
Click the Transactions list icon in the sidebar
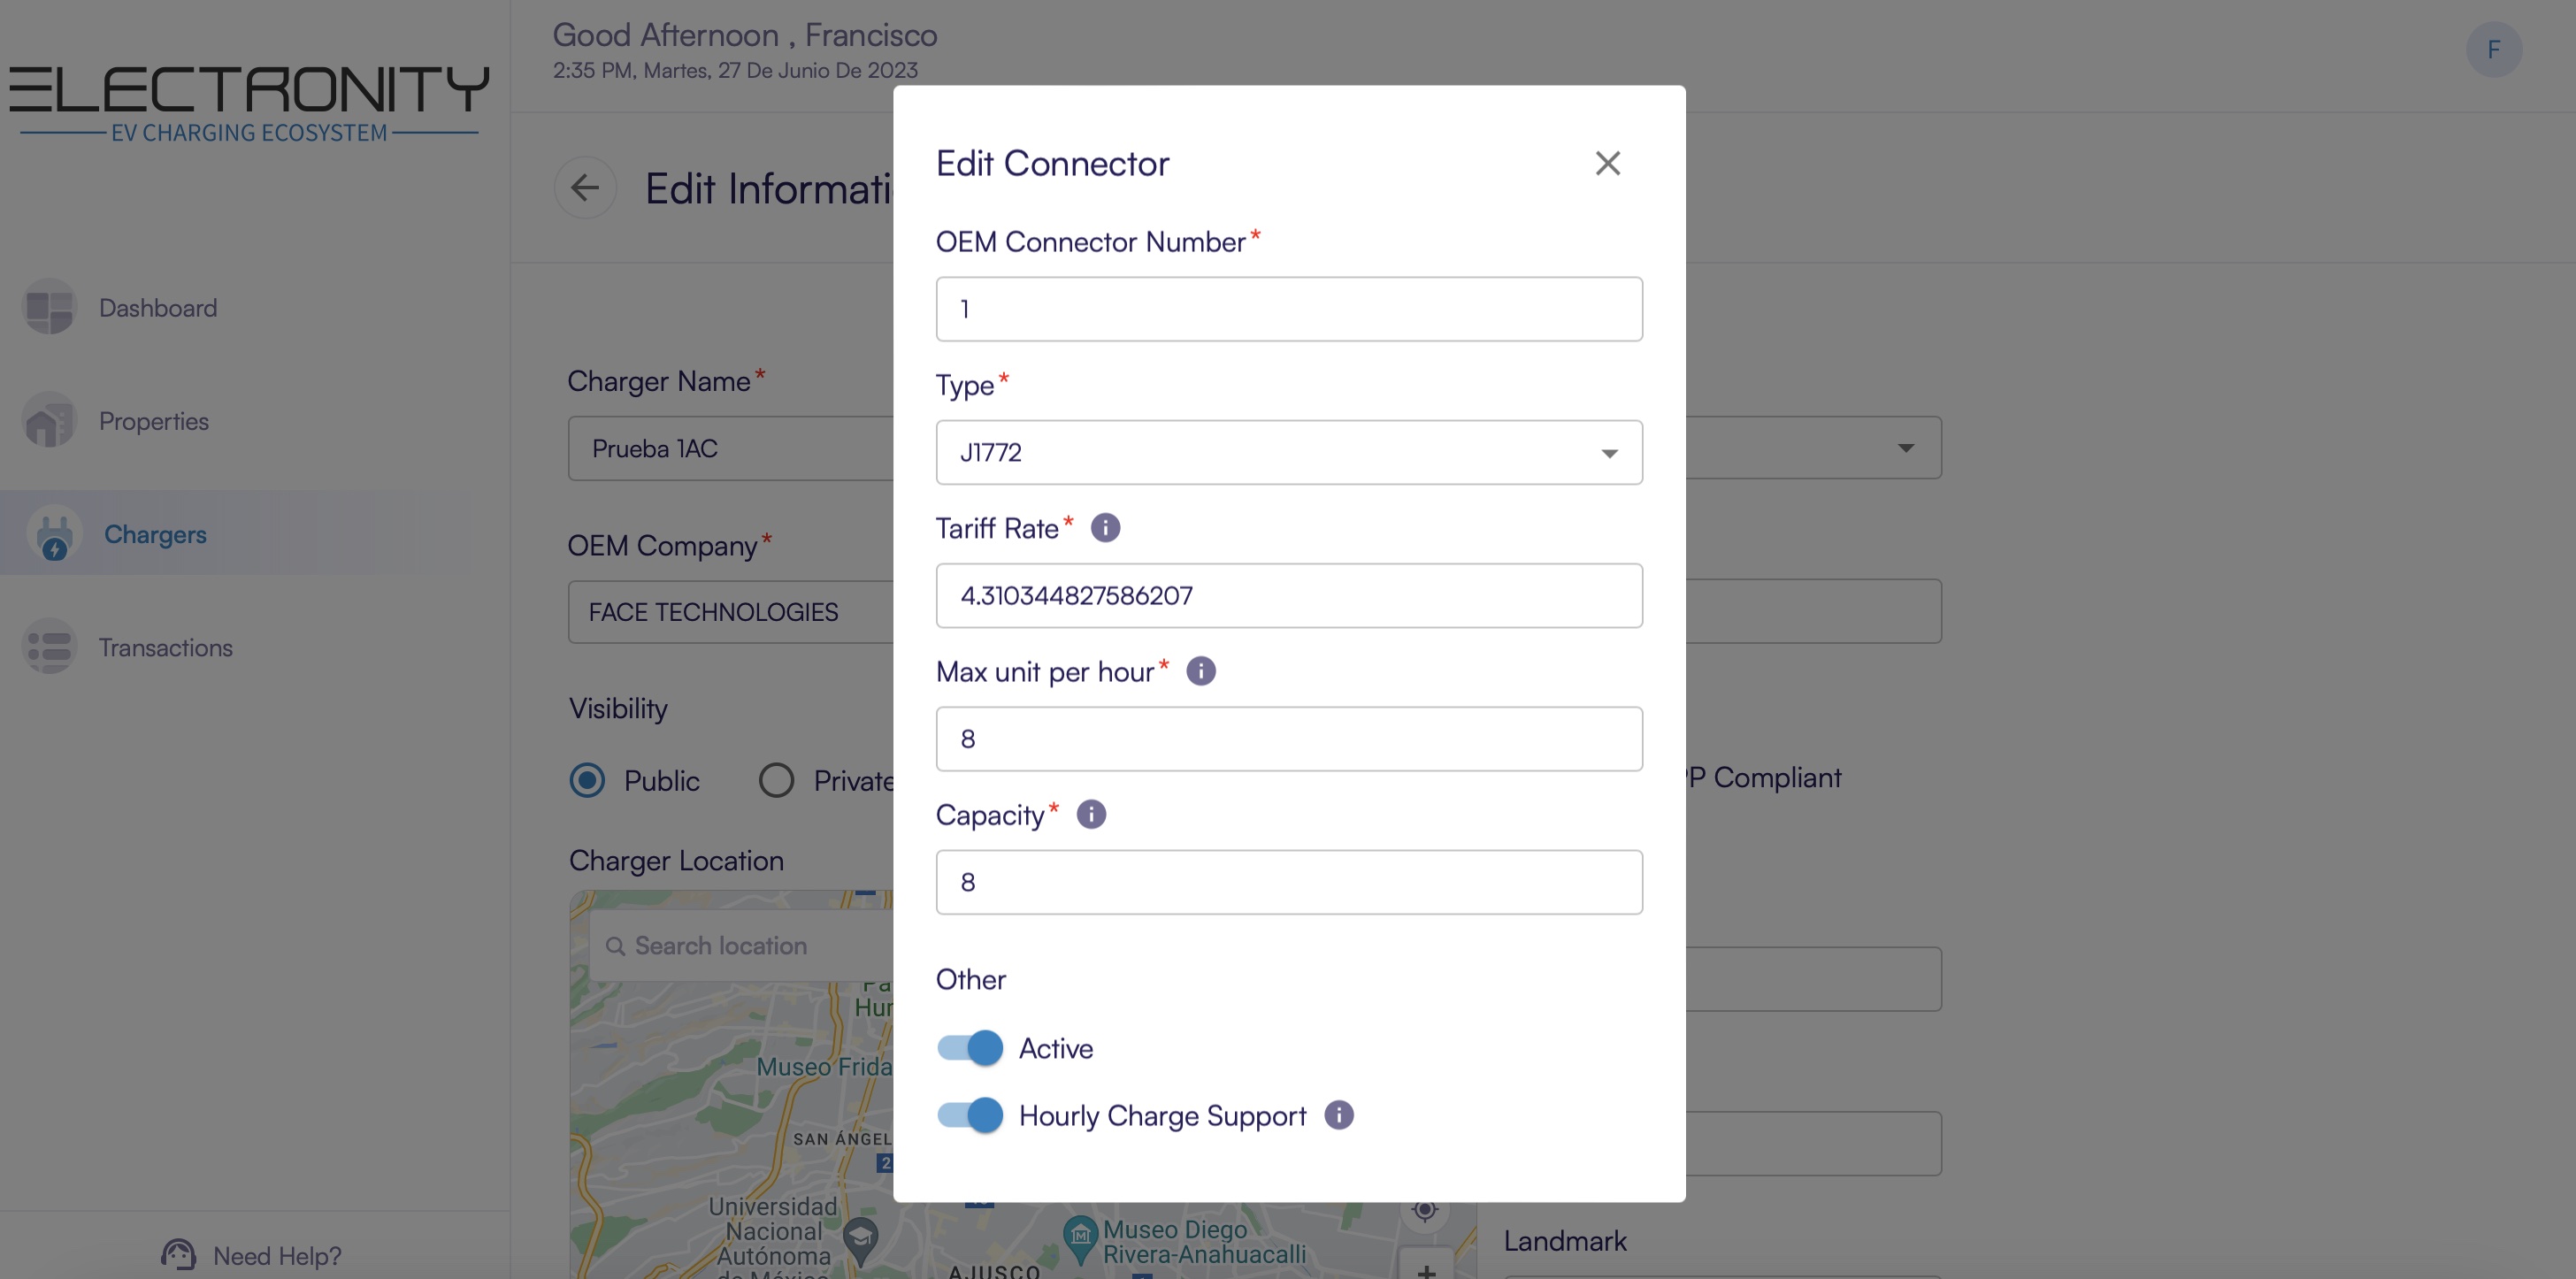pos(49,647)
